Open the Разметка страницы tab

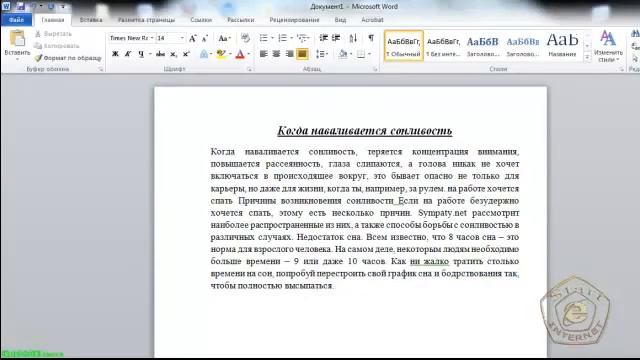pyautogui.click(x=147, y=20)
